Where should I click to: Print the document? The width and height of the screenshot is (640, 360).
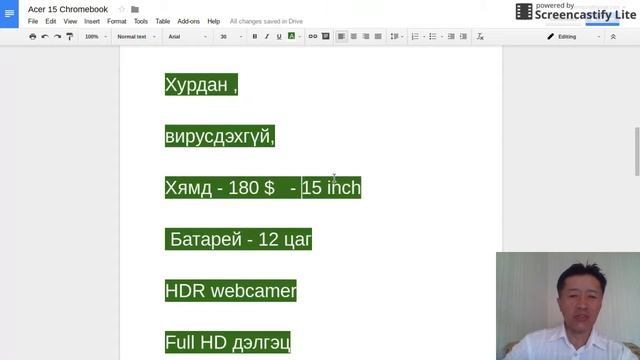point(33,37)
